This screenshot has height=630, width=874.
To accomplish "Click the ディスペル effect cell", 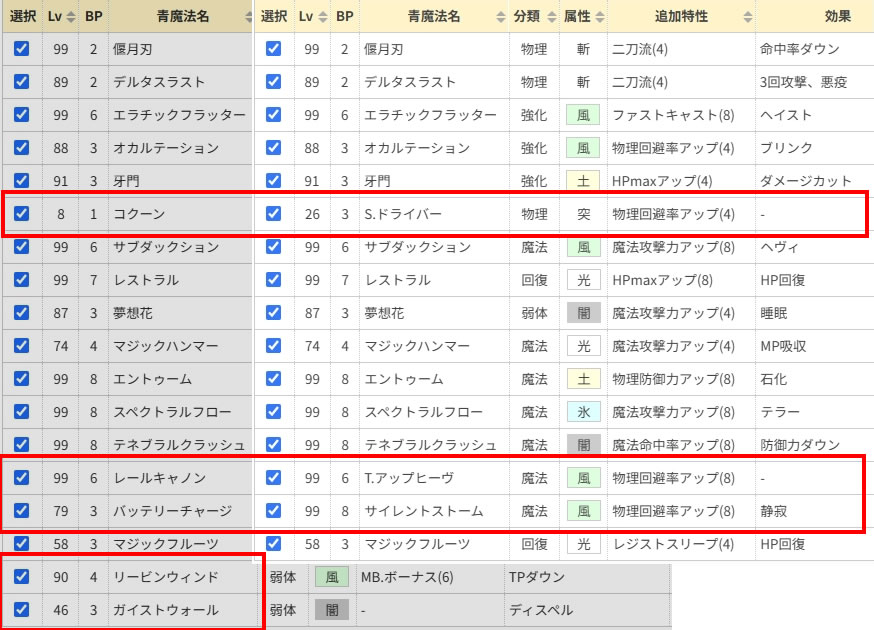I will point(538,610).
